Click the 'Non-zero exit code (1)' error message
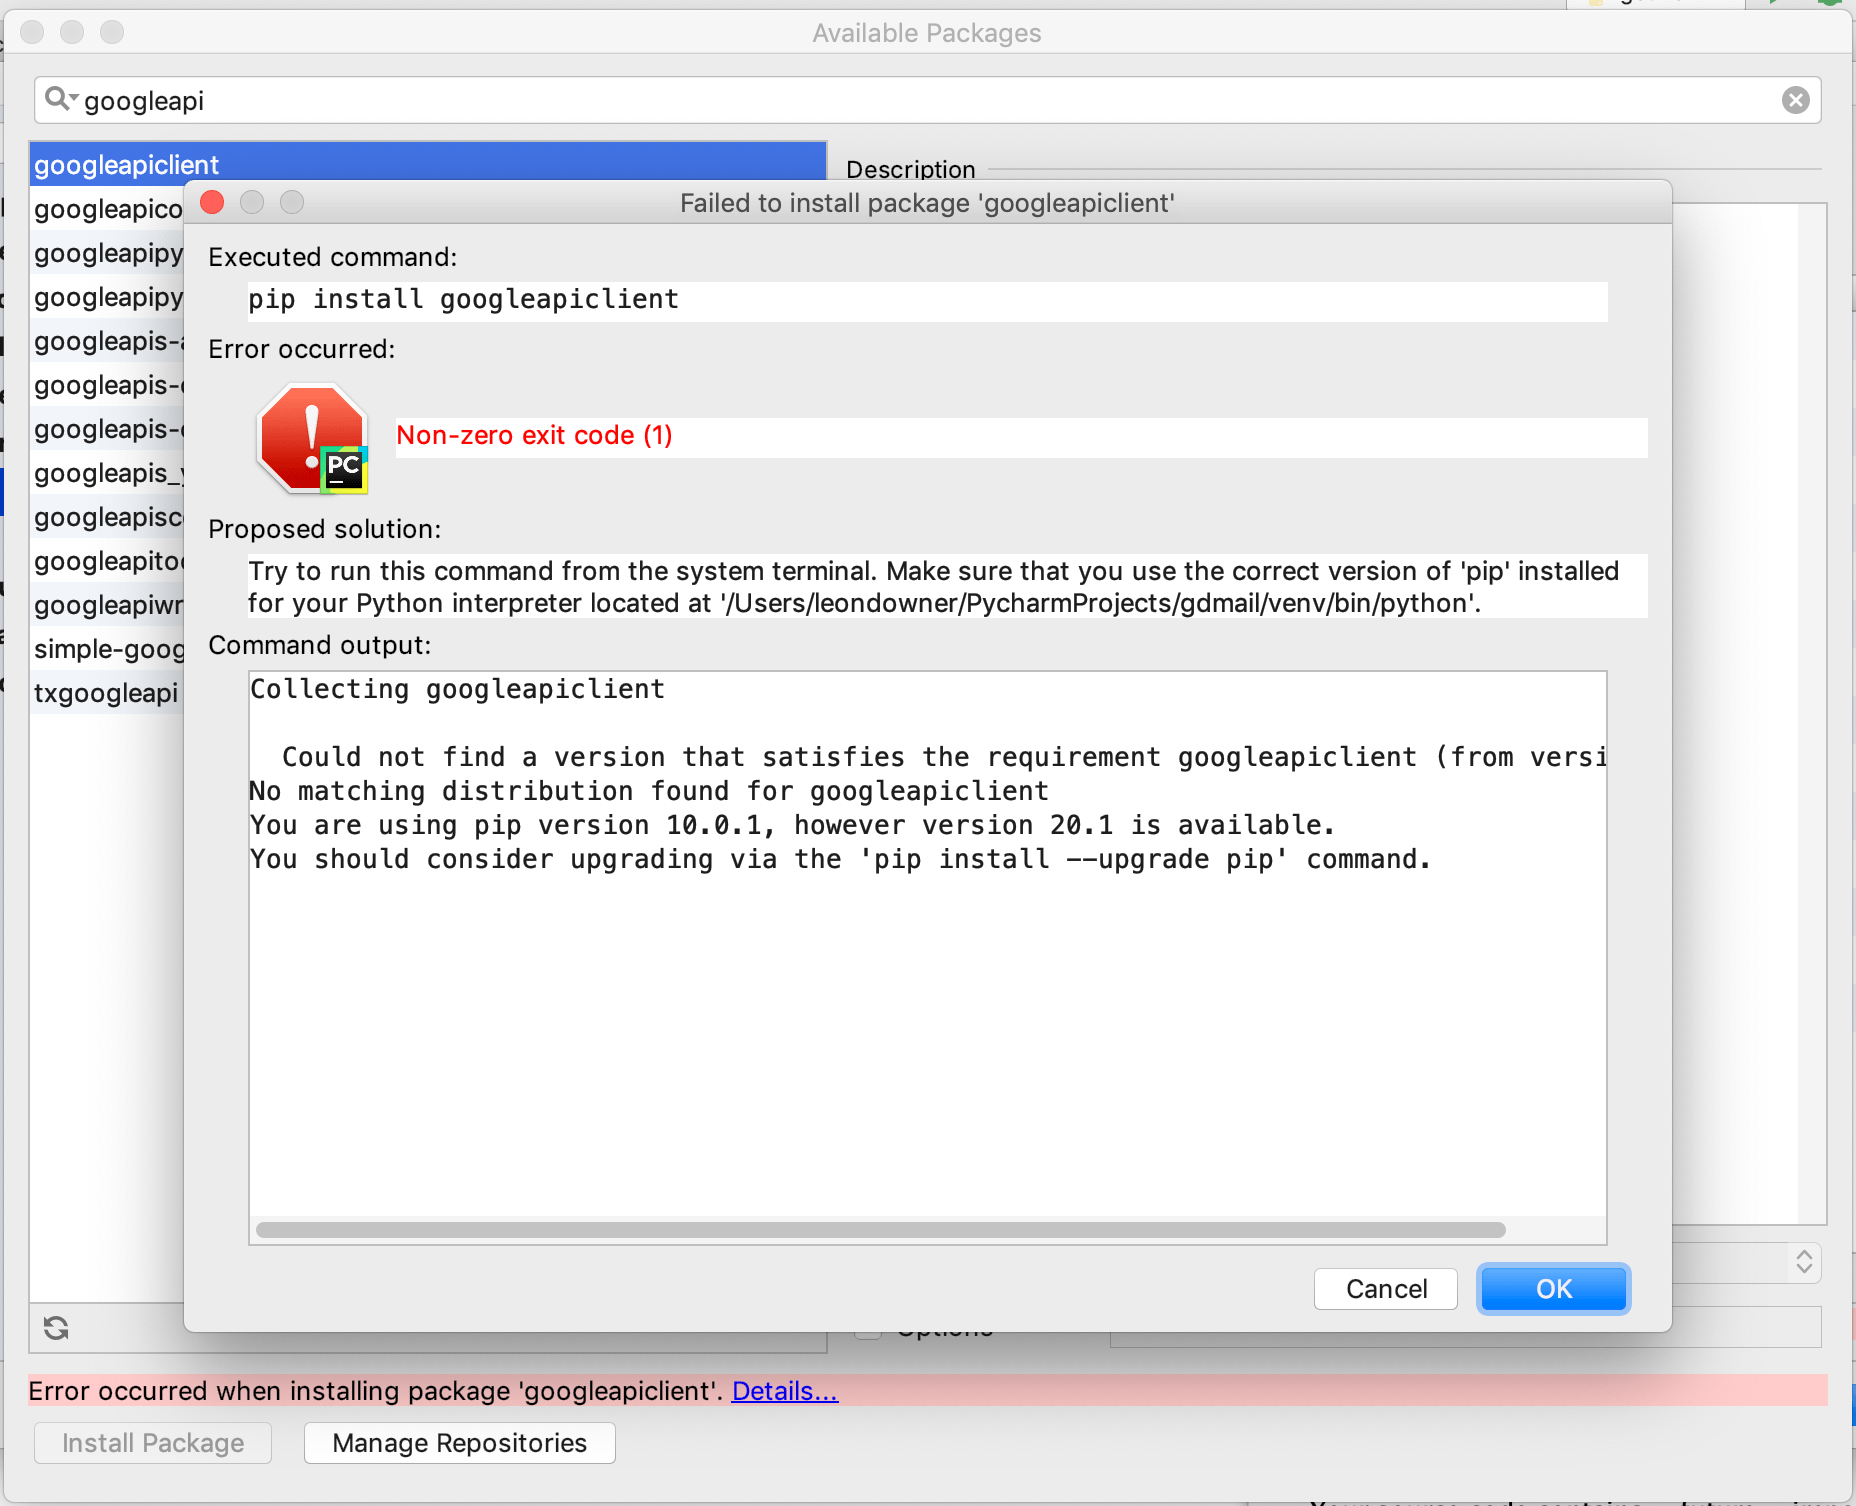This screenshot has height=1506, width=1856. coord(534,435)
